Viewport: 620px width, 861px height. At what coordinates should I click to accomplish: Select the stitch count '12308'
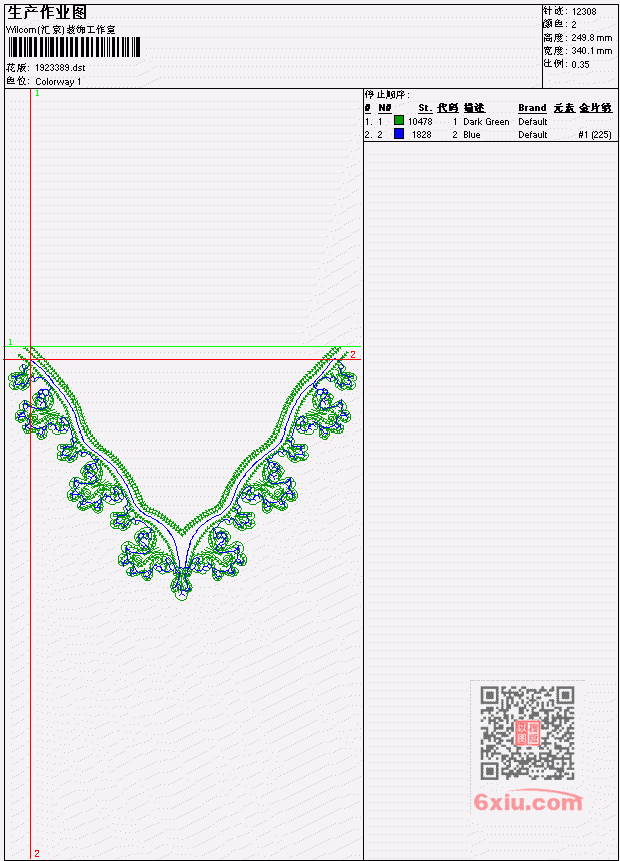click(x=584, y=12)
